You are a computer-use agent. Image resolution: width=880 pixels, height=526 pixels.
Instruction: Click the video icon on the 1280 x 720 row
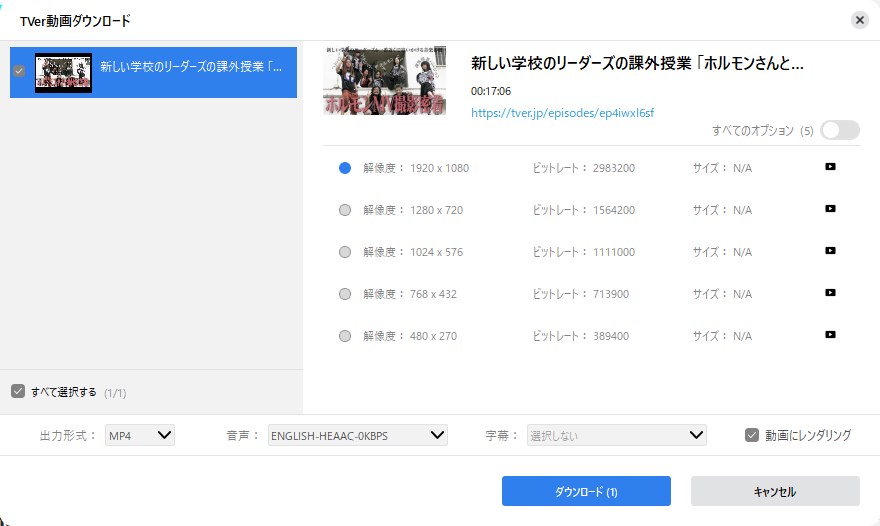[830, 209]
